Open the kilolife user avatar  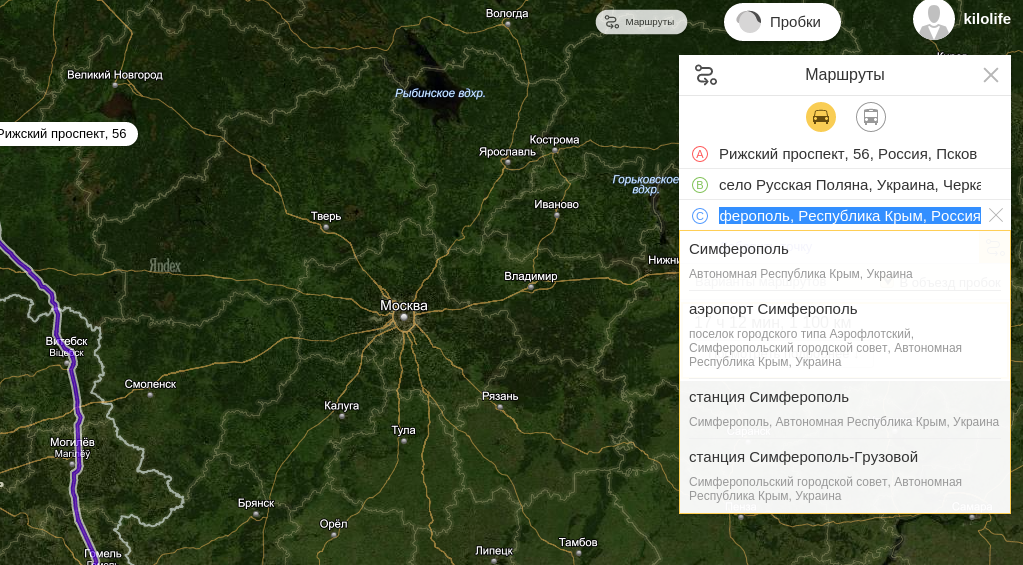(934, 20)
